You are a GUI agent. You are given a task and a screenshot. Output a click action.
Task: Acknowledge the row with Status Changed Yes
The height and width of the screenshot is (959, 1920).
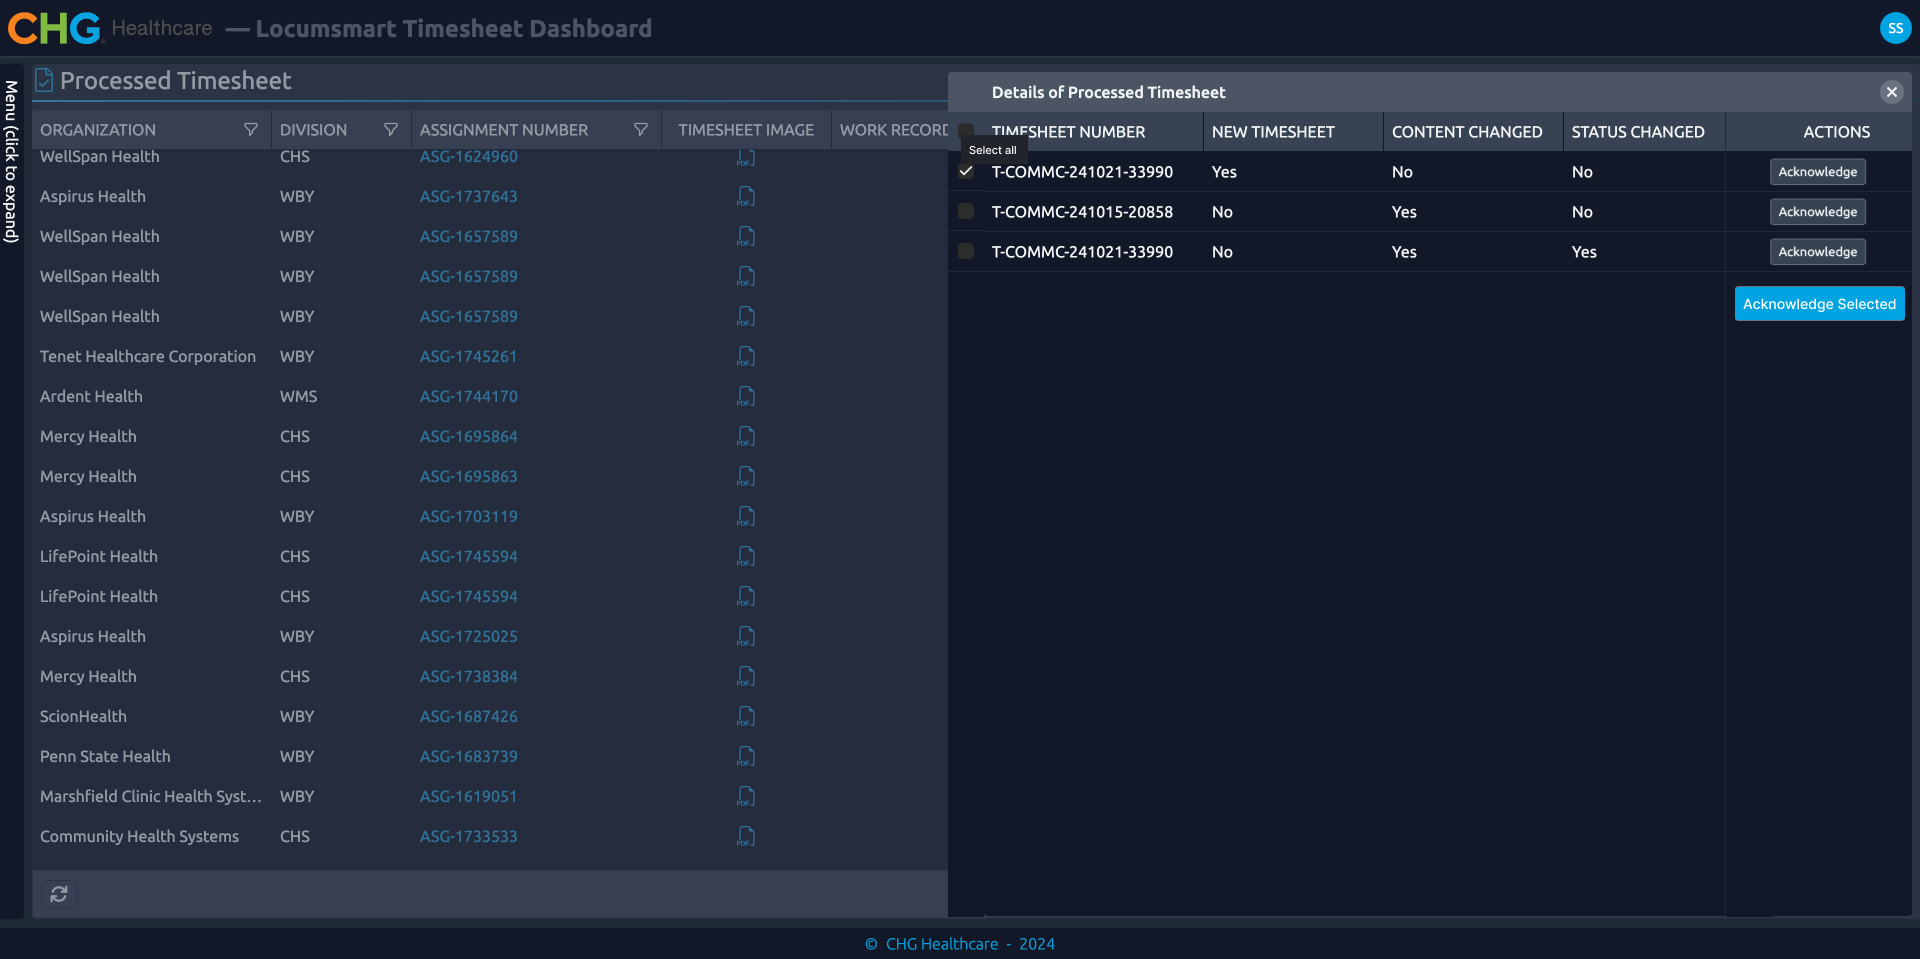(1817, 252)
